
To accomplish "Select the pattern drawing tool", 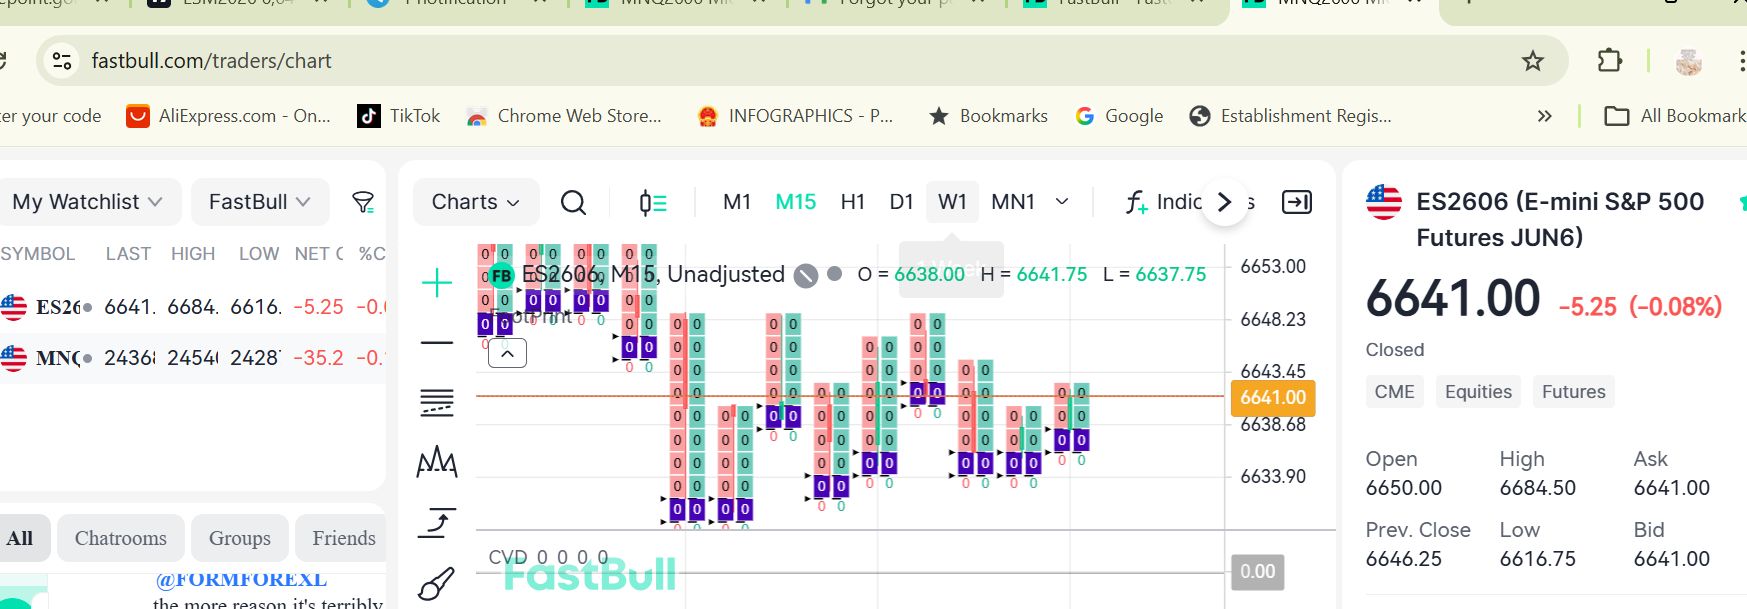I will 437,462.
